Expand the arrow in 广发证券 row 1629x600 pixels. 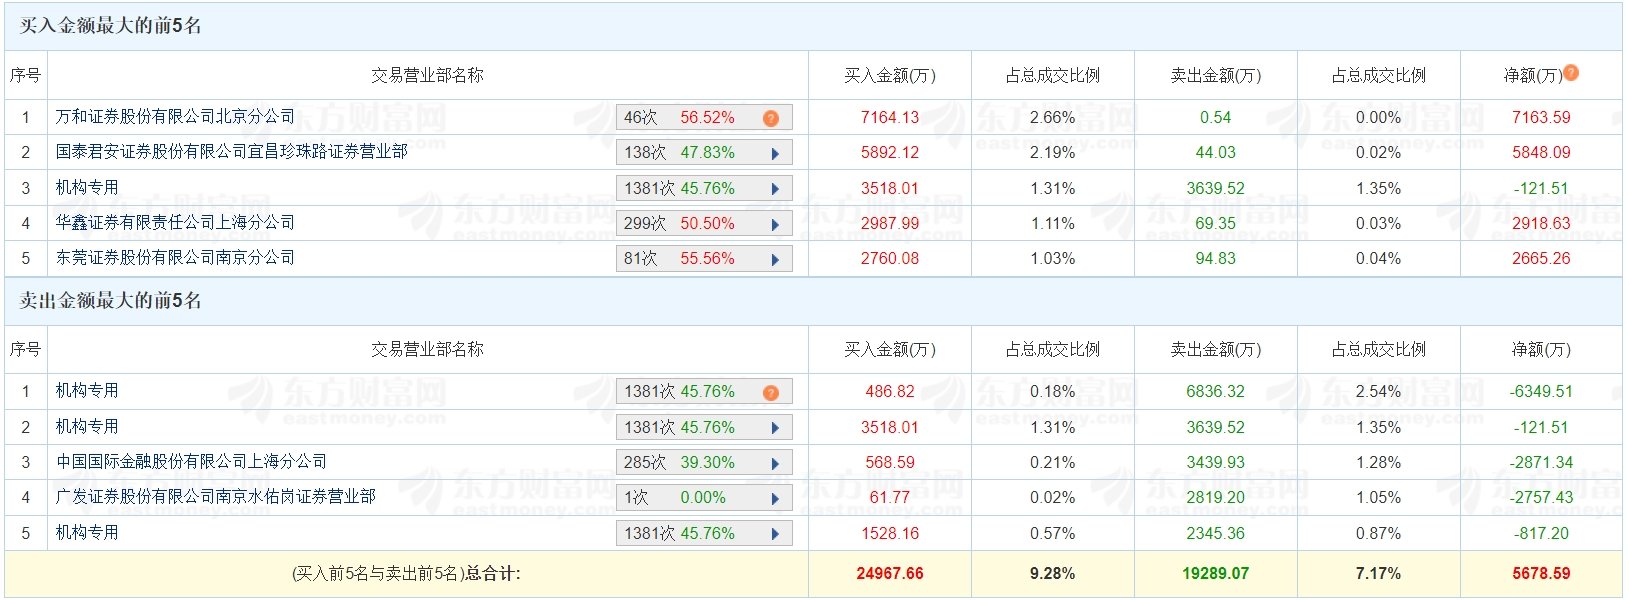(775, 498)
